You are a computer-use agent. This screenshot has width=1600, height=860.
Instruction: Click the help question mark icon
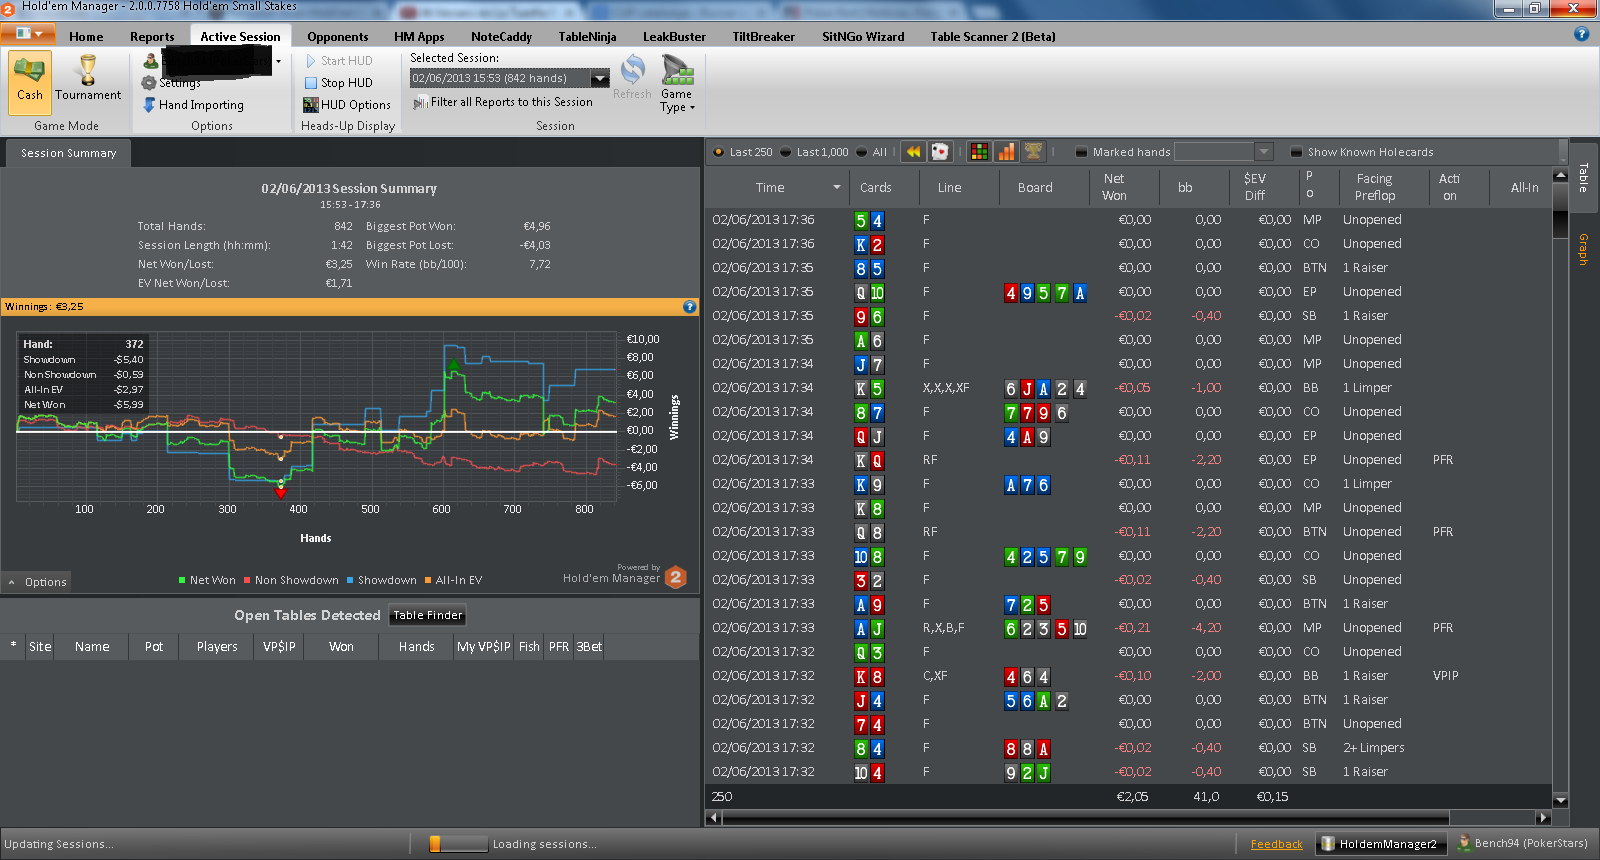point(1581,34)
